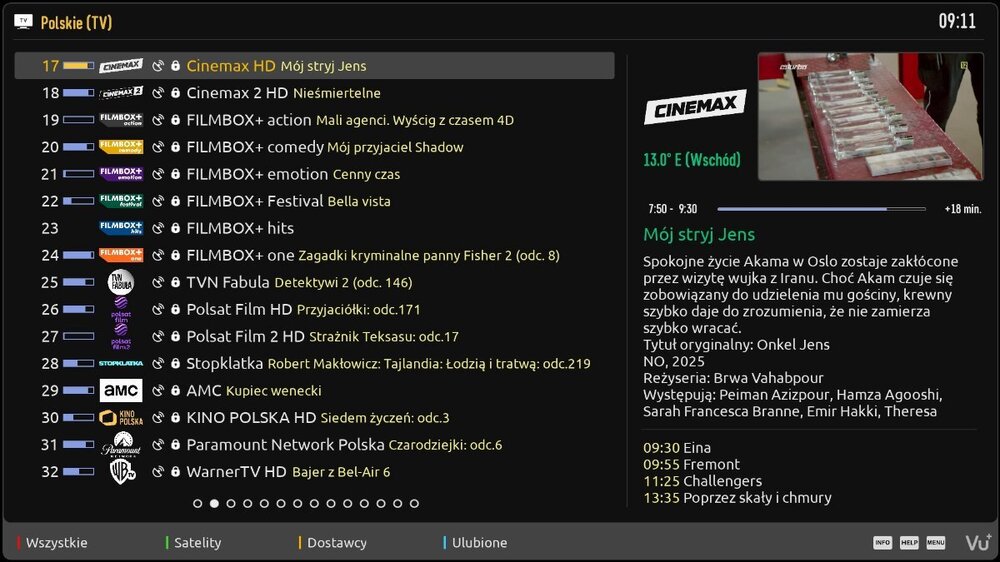1000x562 pixels.
Task: Click the Kupiec wenecki programme name
Action: coord(274,390)
